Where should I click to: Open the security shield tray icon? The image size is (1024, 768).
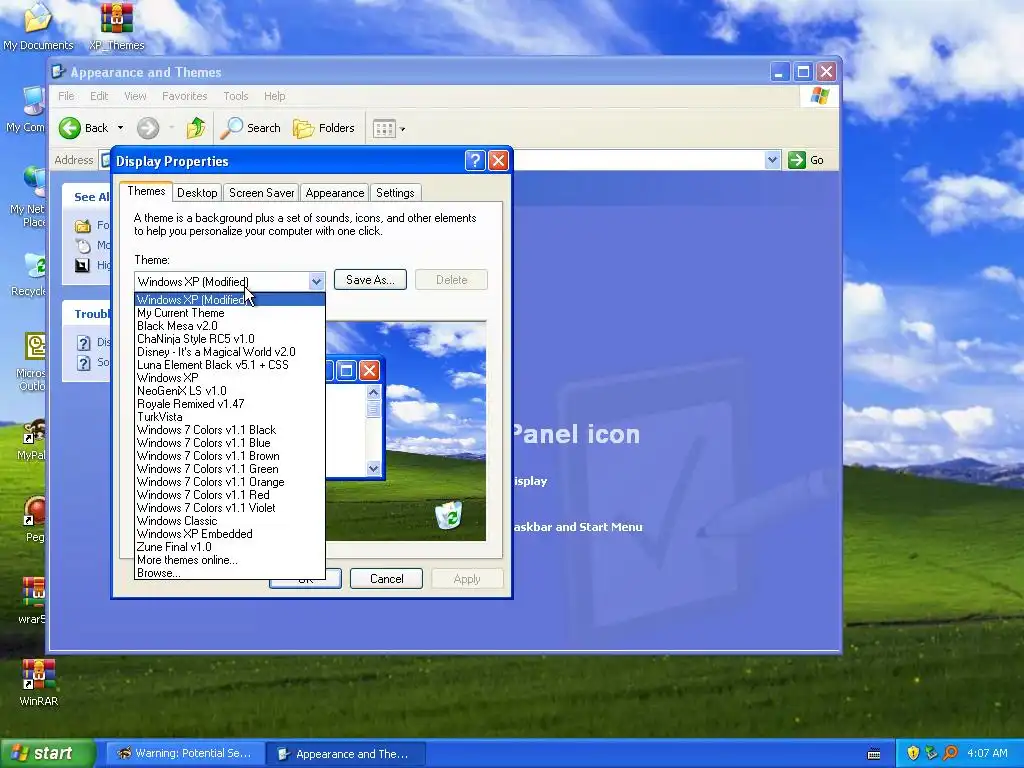point(913,753)
